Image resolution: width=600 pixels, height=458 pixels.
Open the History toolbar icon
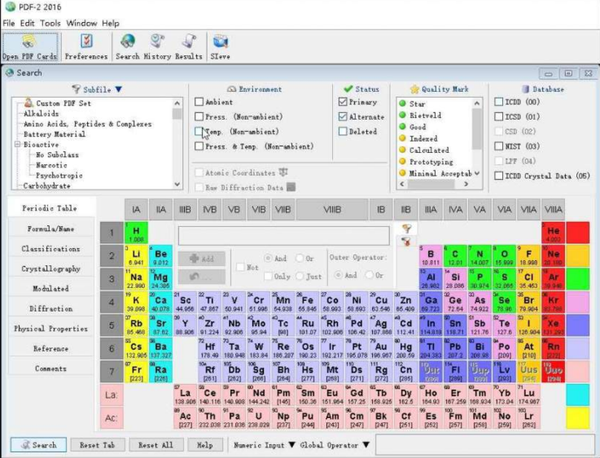[x=157, y=47]
